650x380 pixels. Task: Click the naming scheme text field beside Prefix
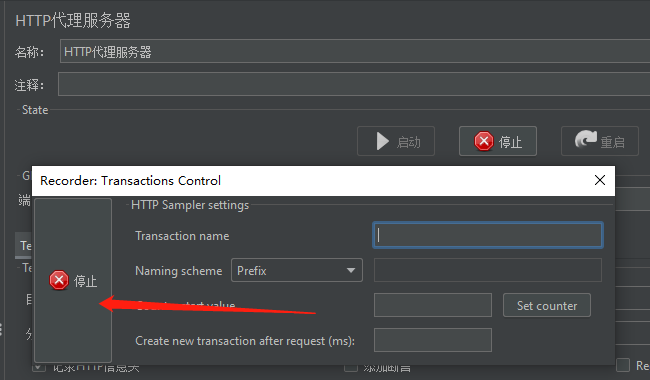point(488,270)
